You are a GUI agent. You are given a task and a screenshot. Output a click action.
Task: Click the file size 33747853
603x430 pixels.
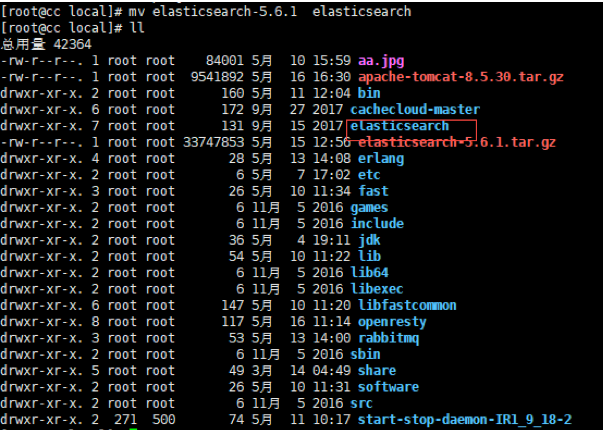(213, 142)
